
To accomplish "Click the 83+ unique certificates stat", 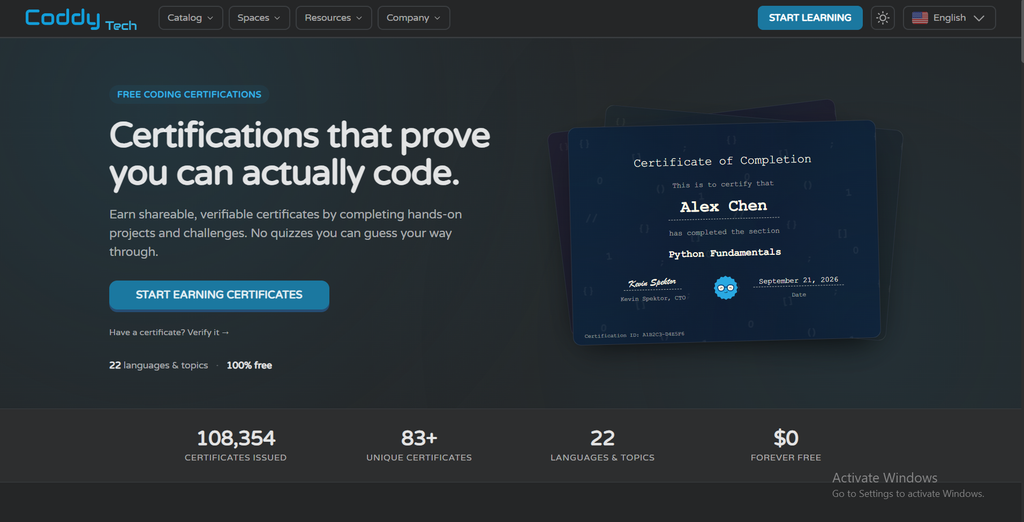I will pos(419,445).
